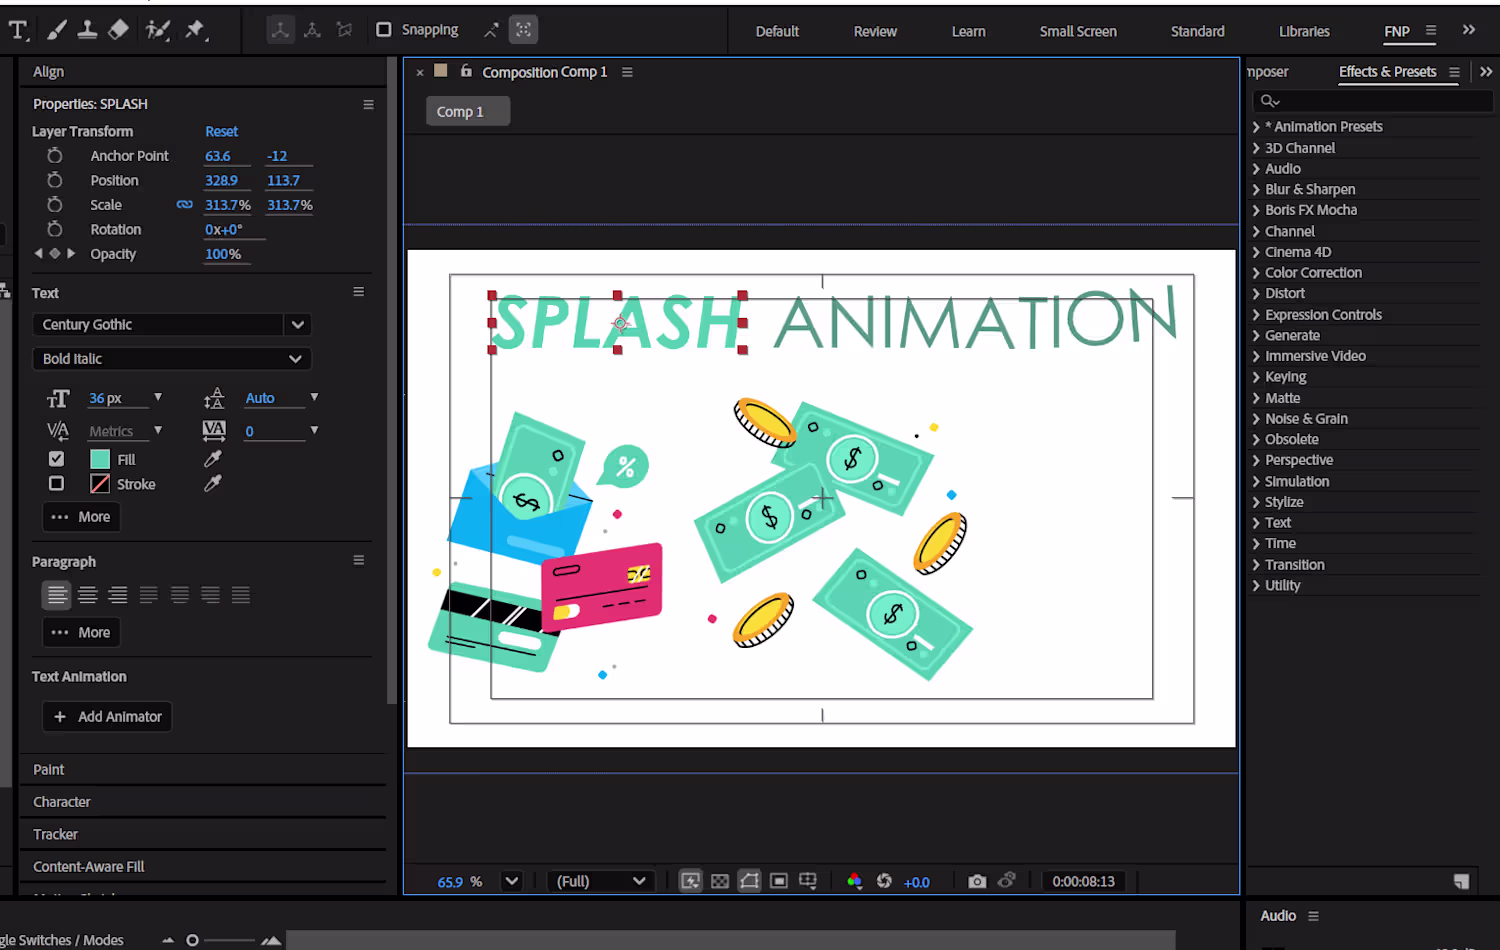1500x950 pixels.
Task: Toggle the transparency grid in viewer
Action: pos(720,881)
